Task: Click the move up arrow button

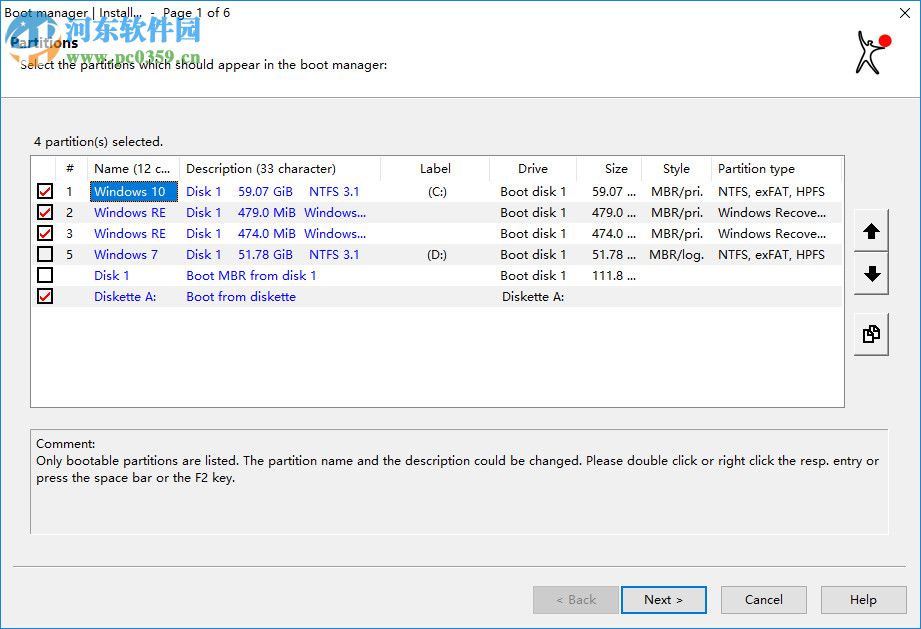Action: 871,232
